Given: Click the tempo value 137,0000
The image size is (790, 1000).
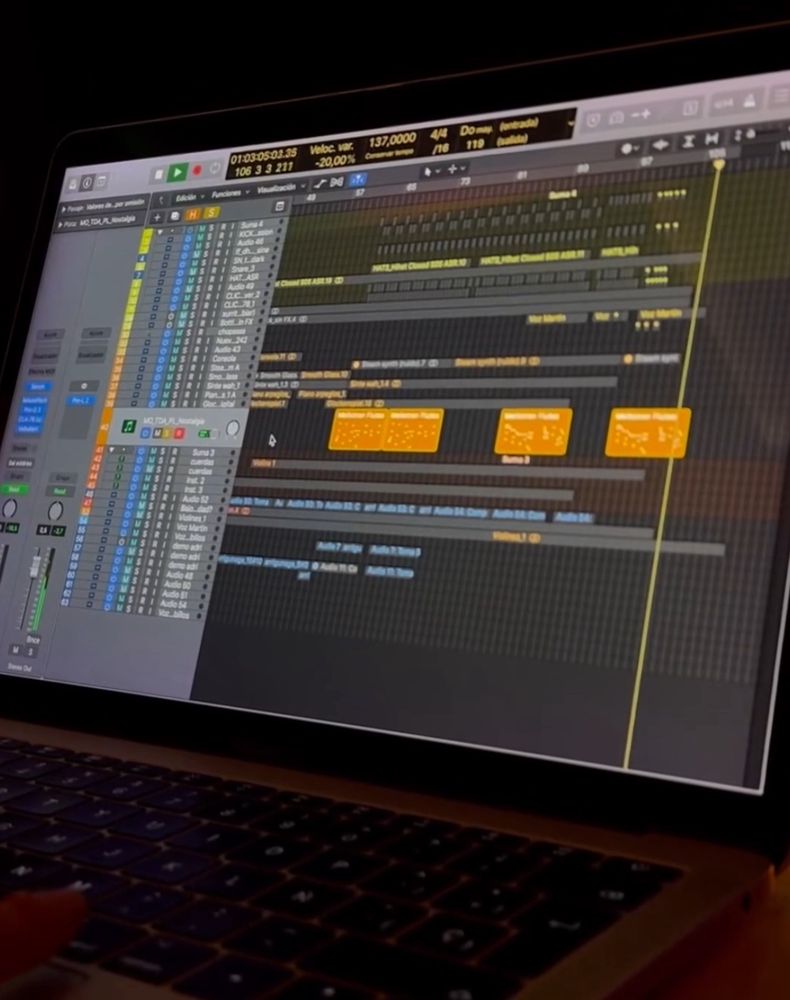Looking at the screenshot, I should click(x=392, y=139).
